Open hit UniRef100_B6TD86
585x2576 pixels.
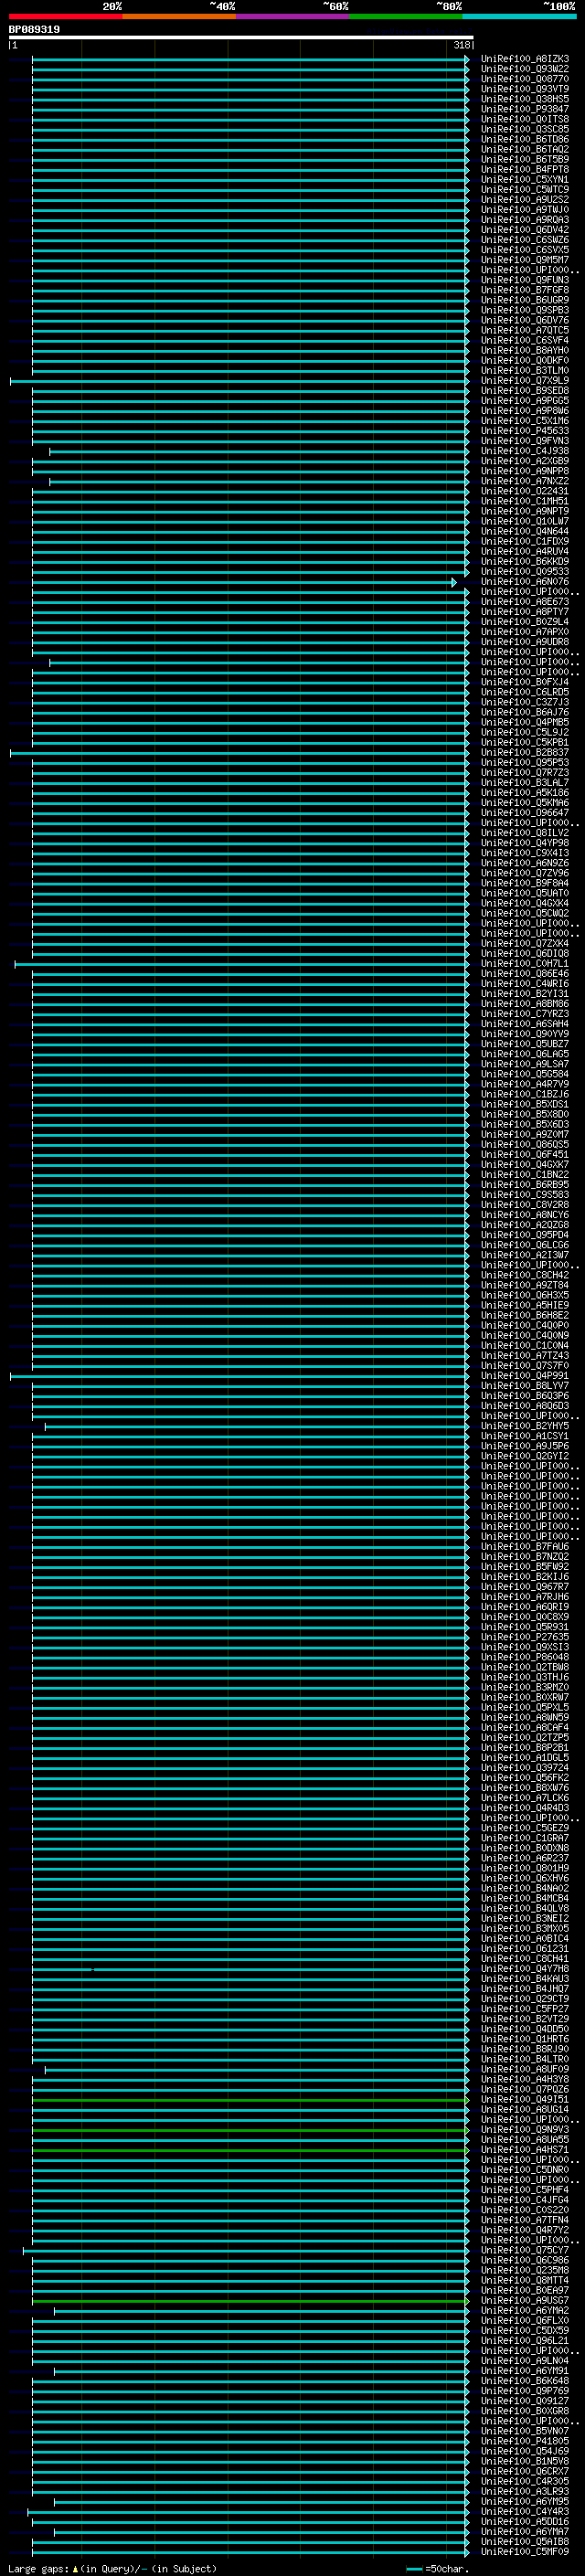pos(525,139)
